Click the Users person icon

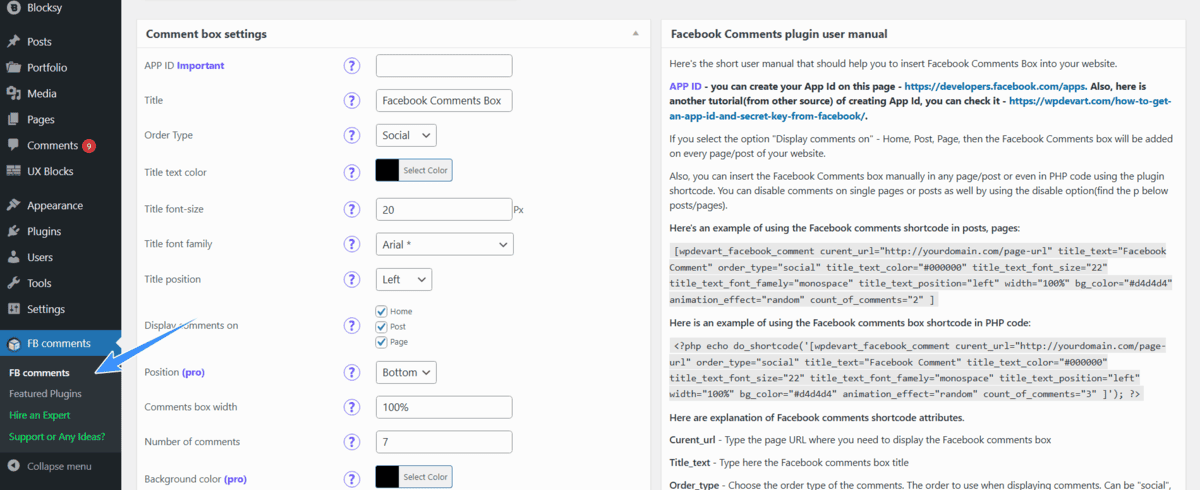pos(13,258)
